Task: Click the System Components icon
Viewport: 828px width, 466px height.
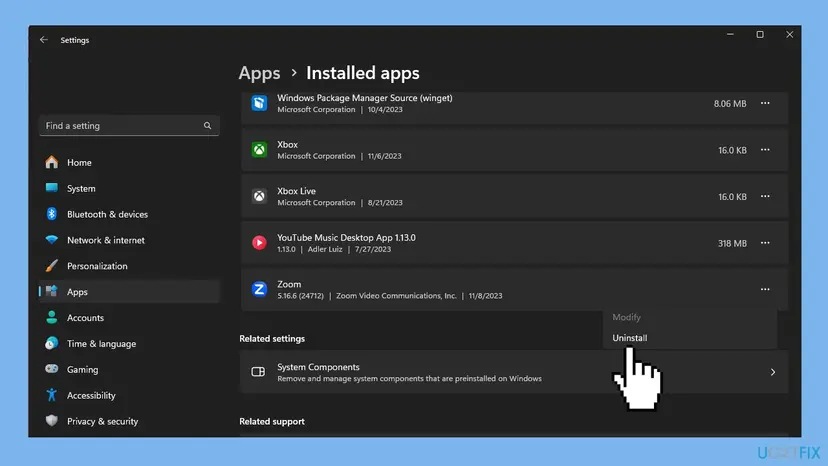Action: point(258,372)
